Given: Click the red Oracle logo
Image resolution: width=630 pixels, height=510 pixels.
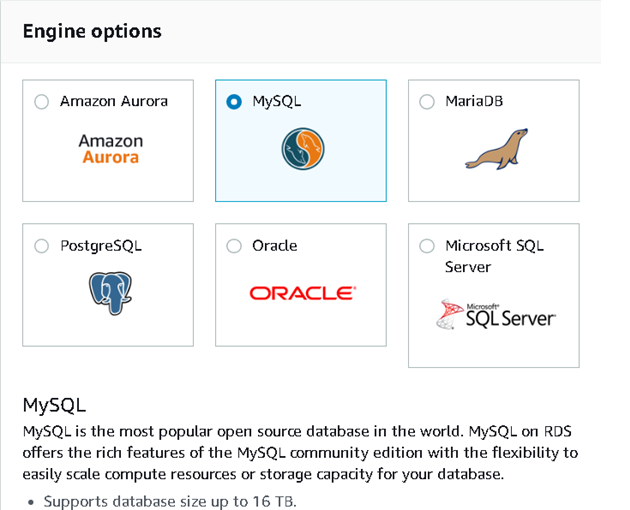Looking at the screenshot, I should [x=301, y=293].
